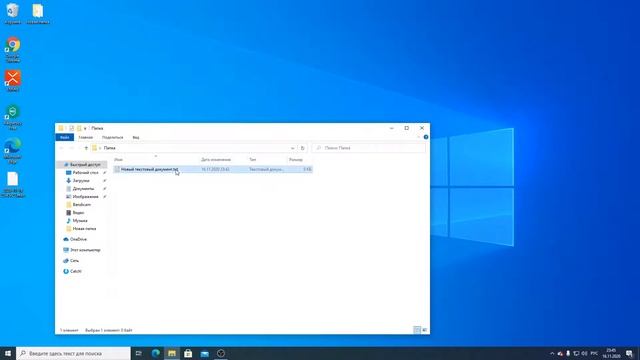This screenshot has height=360, width=640.
Task: Open Task View from the taskbar
Action: click(139, 353)
